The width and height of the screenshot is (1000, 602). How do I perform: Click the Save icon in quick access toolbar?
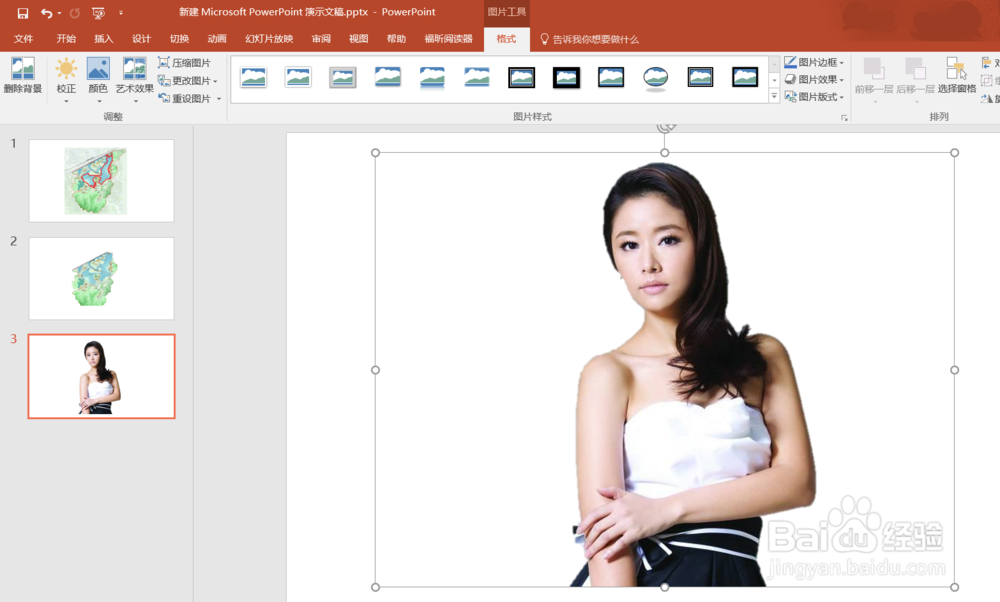click(x=22, y=13)
